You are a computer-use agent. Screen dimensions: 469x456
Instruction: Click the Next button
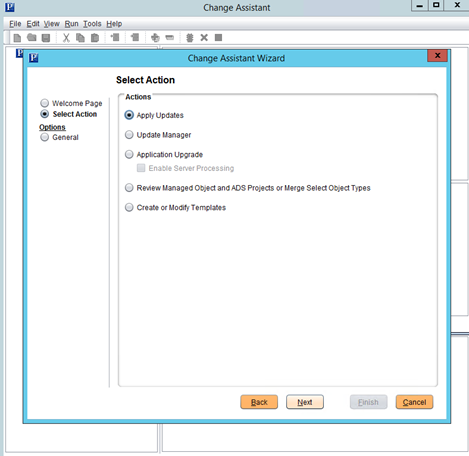click(x=305, y=402)
